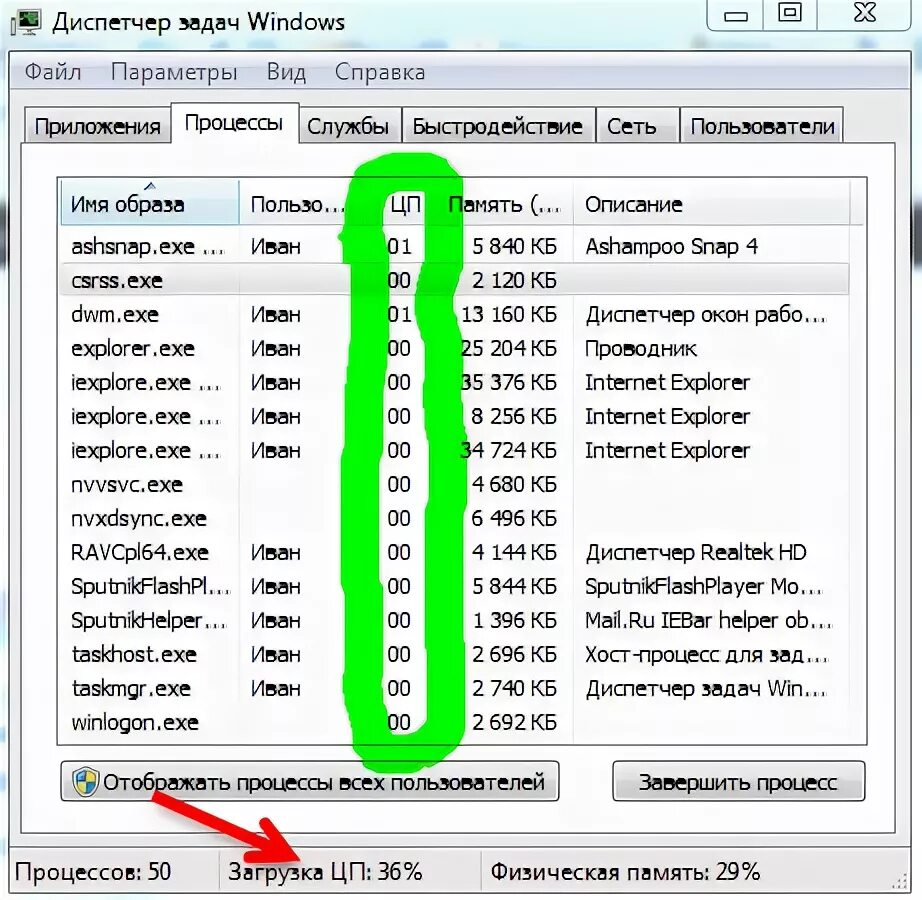The image size is (922, 900).
Task: Open the Файл menu
Action: [53, 72]
